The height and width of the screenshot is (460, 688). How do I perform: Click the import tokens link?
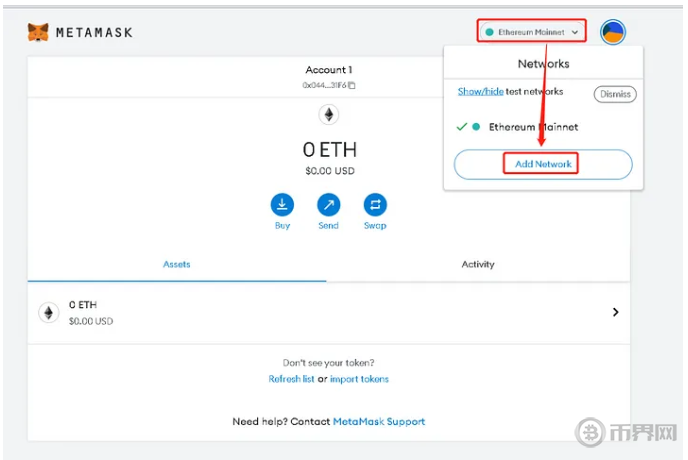[360, 379]
